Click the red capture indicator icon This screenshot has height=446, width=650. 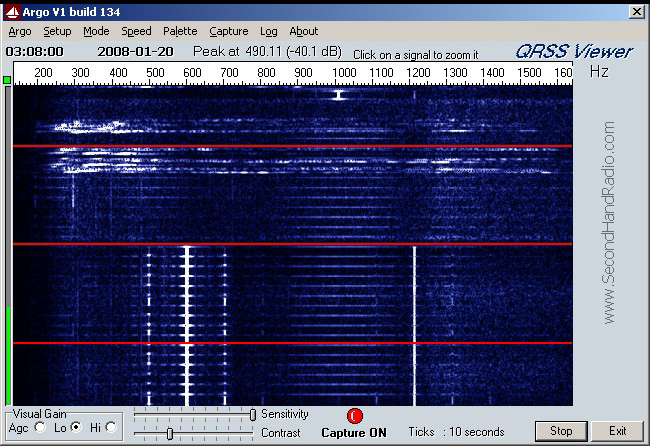click(x=354, y=416)
